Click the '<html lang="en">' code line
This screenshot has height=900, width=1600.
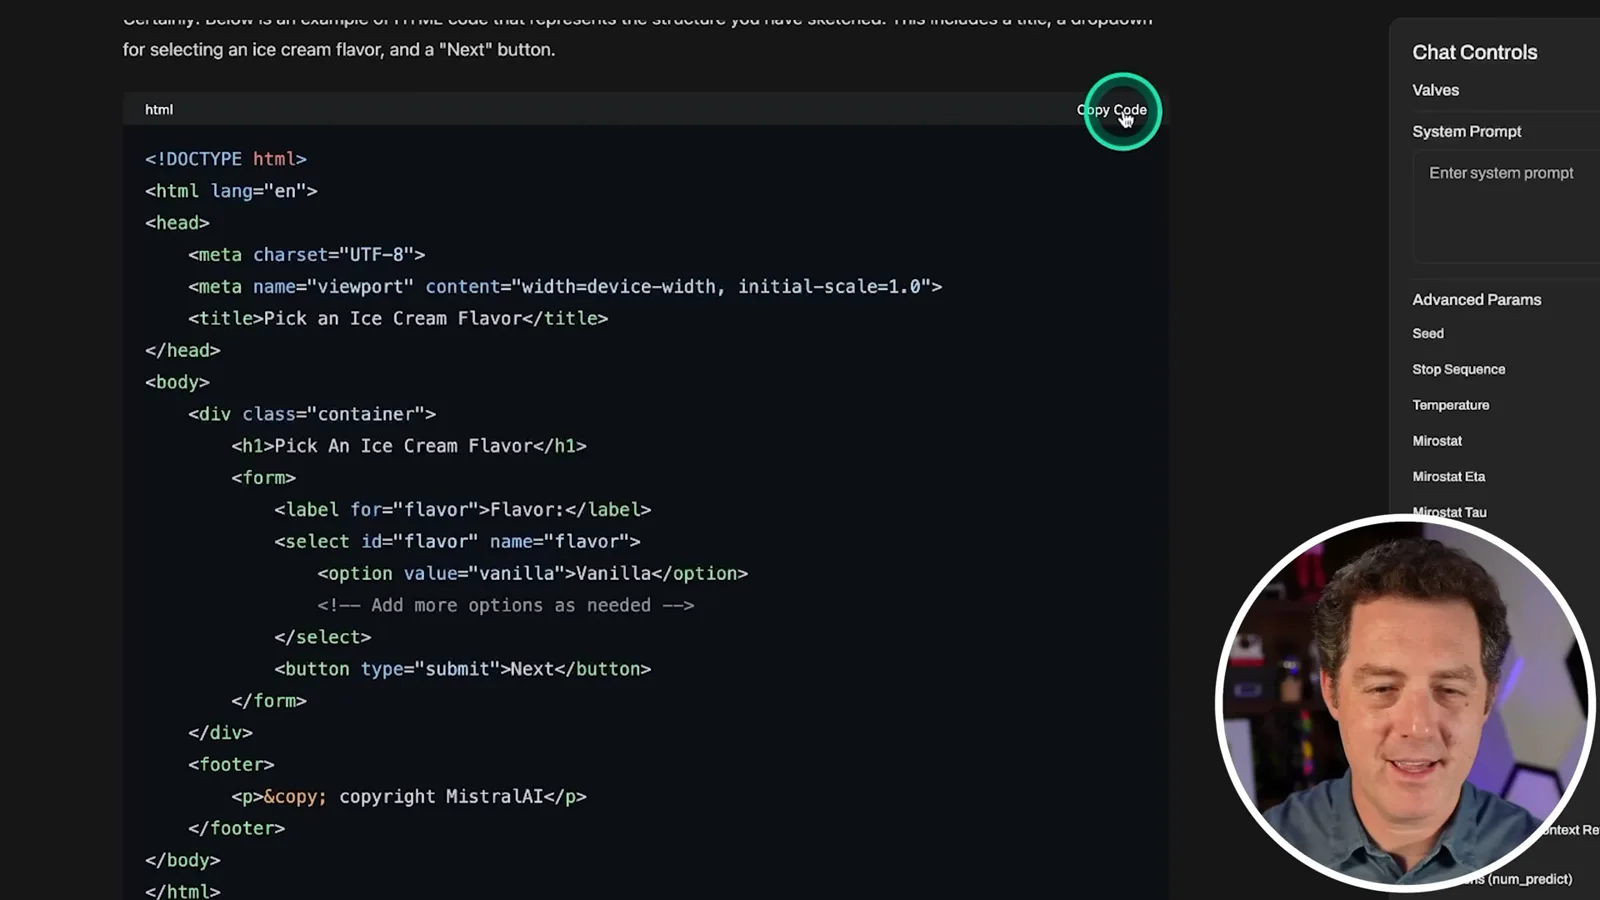pos(231,191)
